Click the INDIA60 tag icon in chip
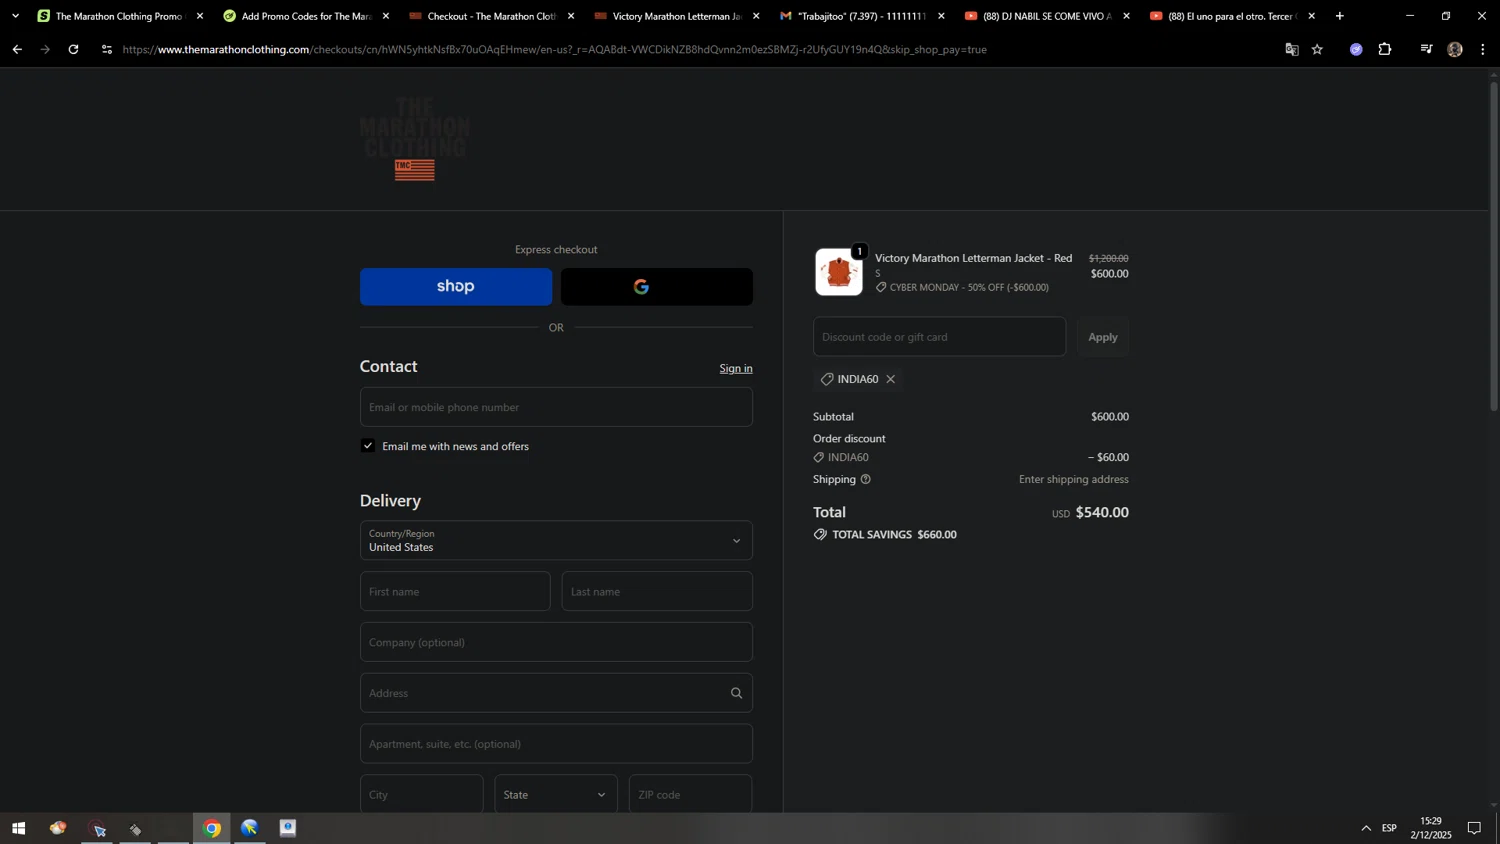Screen dimensions: 1500x844 [827, 379]
